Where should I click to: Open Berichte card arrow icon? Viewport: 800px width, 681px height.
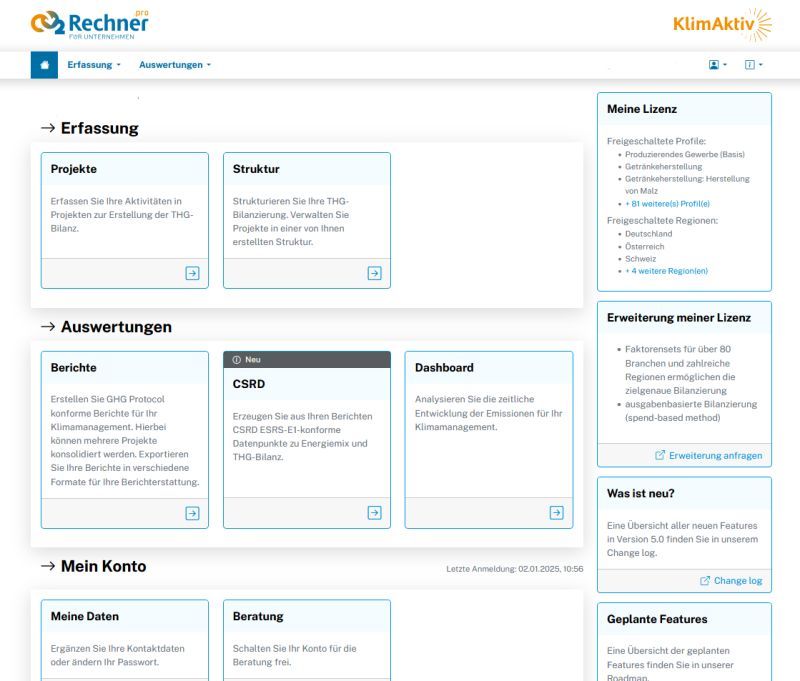[192, 513]
